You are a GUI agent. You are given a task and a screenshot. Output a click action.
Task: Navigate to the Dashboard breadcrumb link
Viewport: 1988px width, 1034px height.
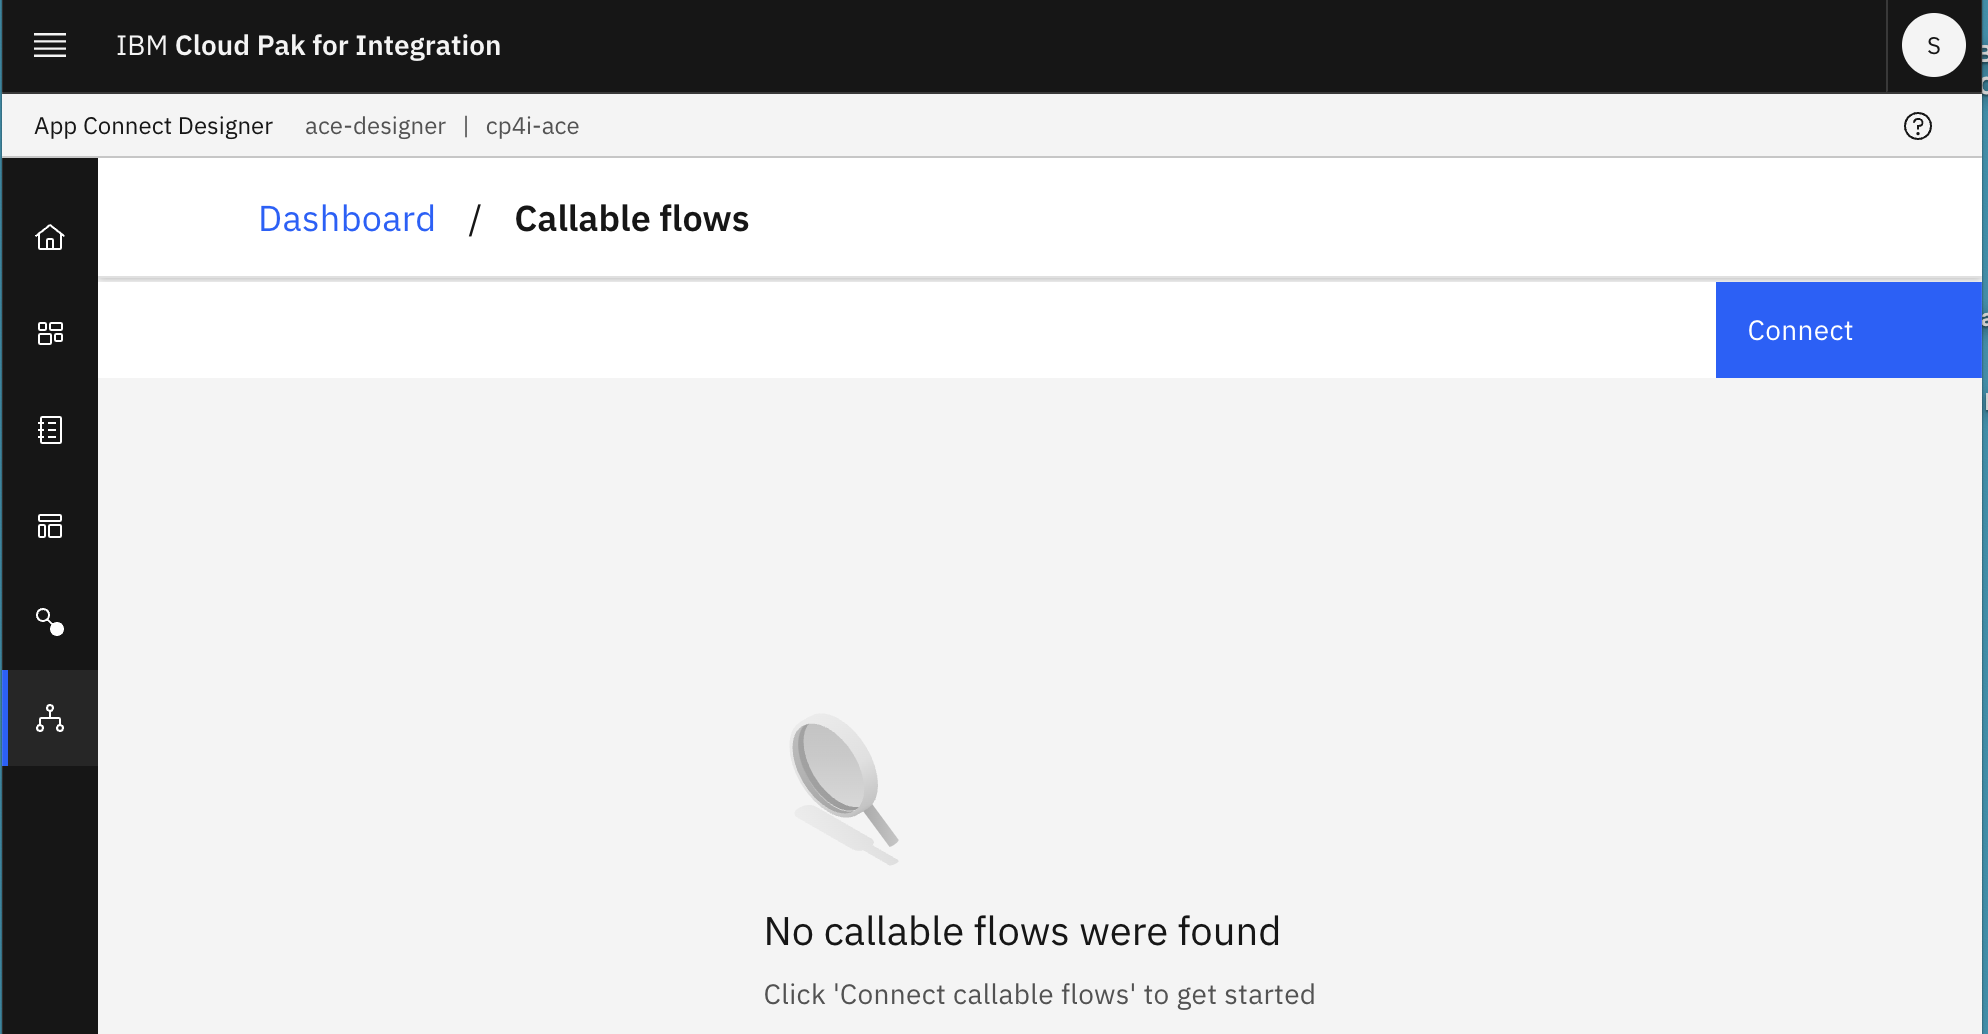347,219
